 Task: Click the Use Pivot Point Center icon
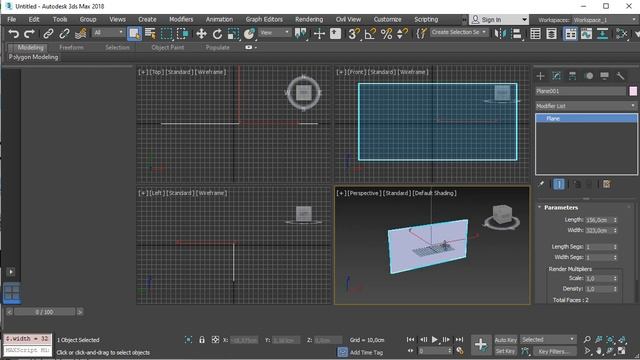tap(301, 33)
